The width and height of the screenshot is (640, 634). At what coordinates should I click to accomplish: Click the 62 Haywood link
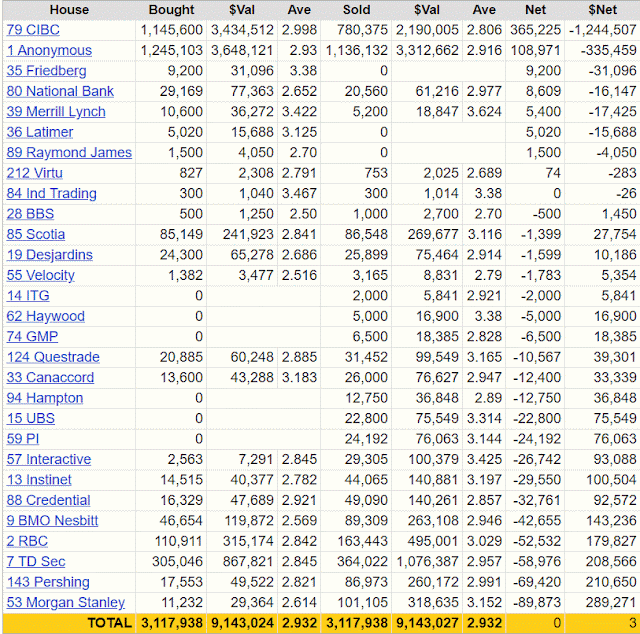46,316
